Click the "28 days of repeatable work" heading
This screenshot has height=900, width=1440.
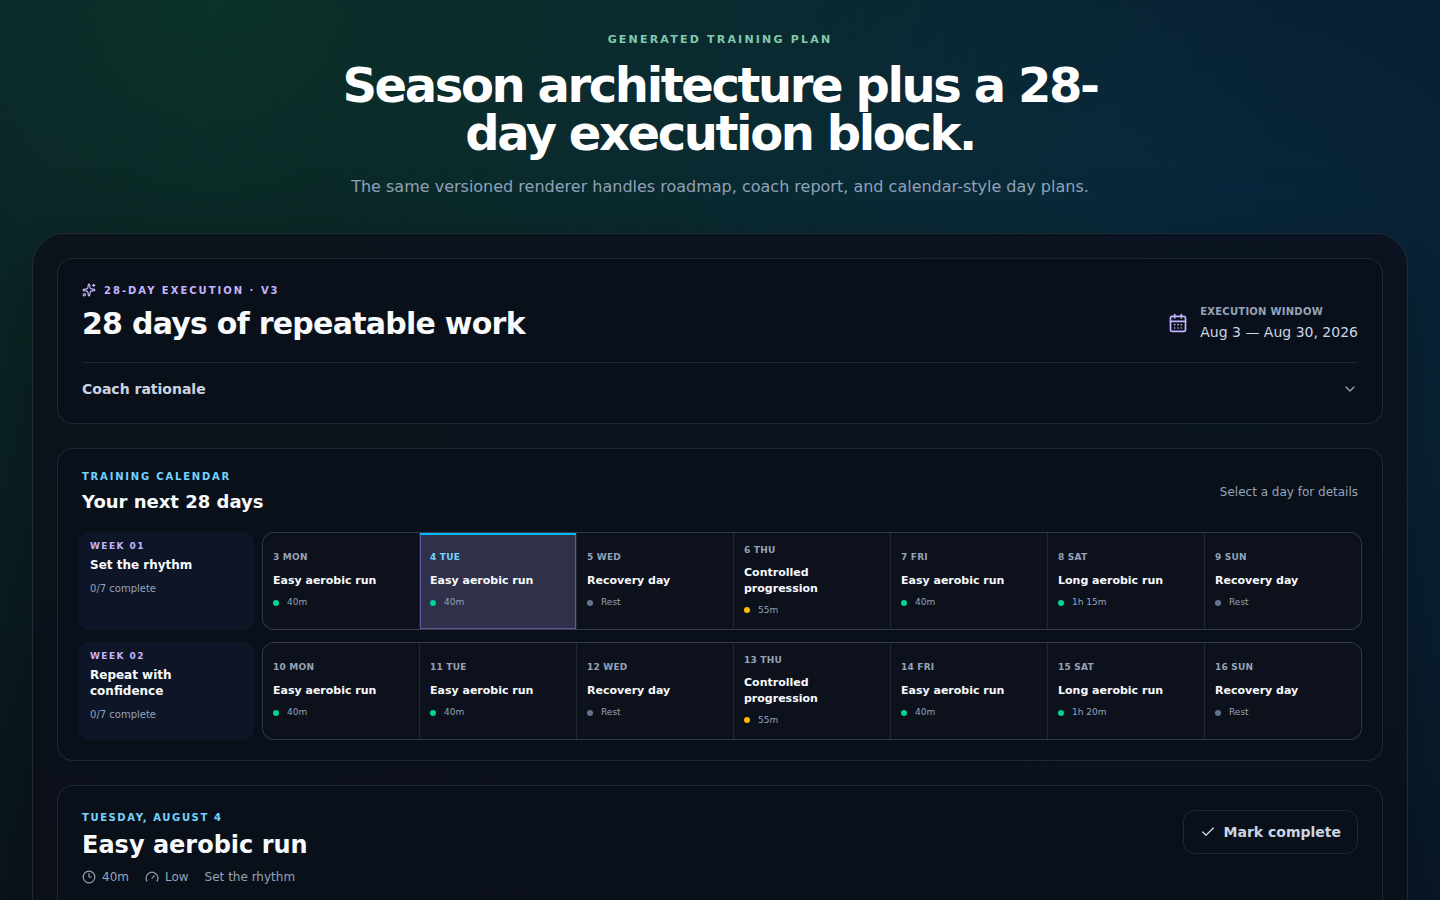304,323
